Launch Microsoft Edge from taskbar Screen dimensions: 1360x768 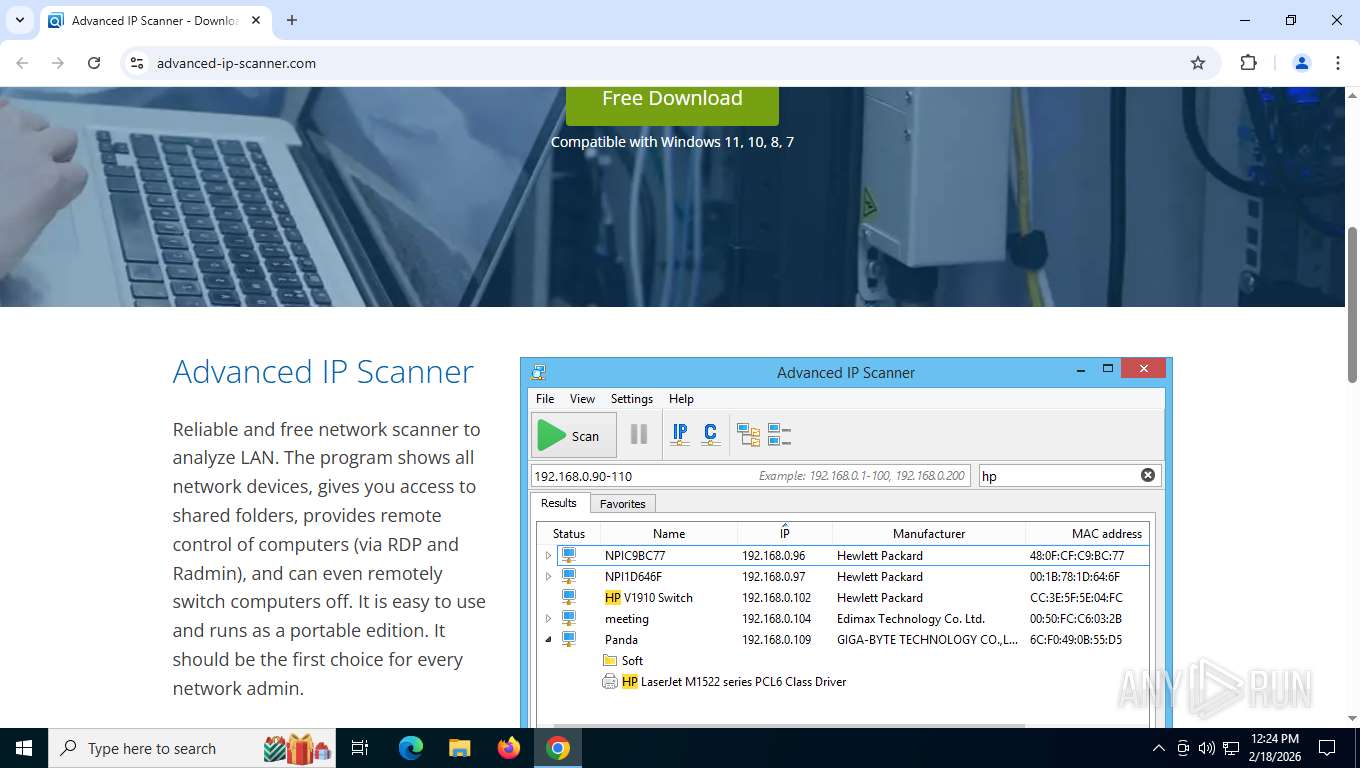[411, 748]
